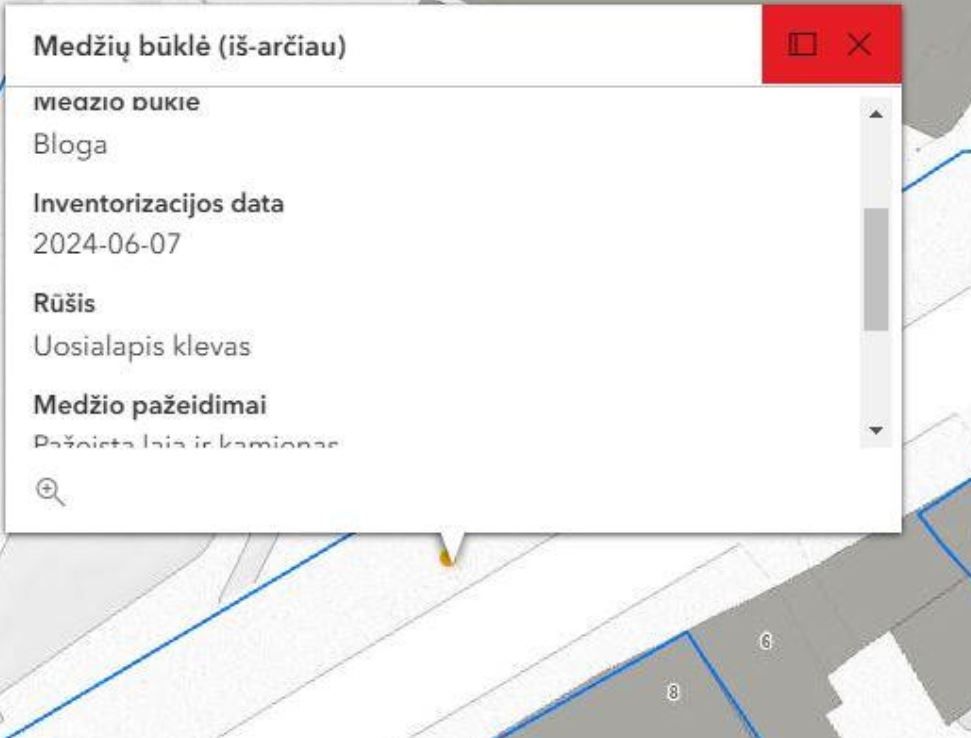Click the Bloga condition value

point(70,145)
